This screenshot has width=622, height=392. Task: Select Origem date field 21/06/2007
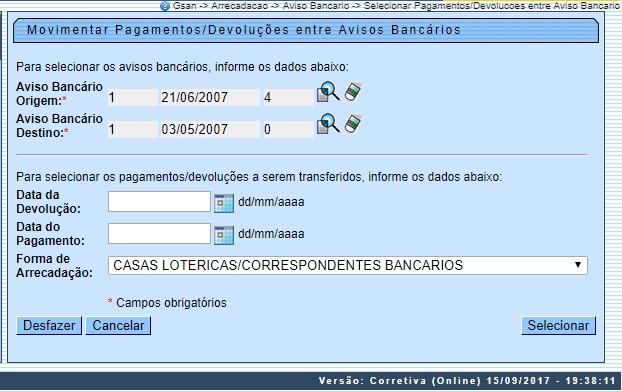click(x=209, y=97)
